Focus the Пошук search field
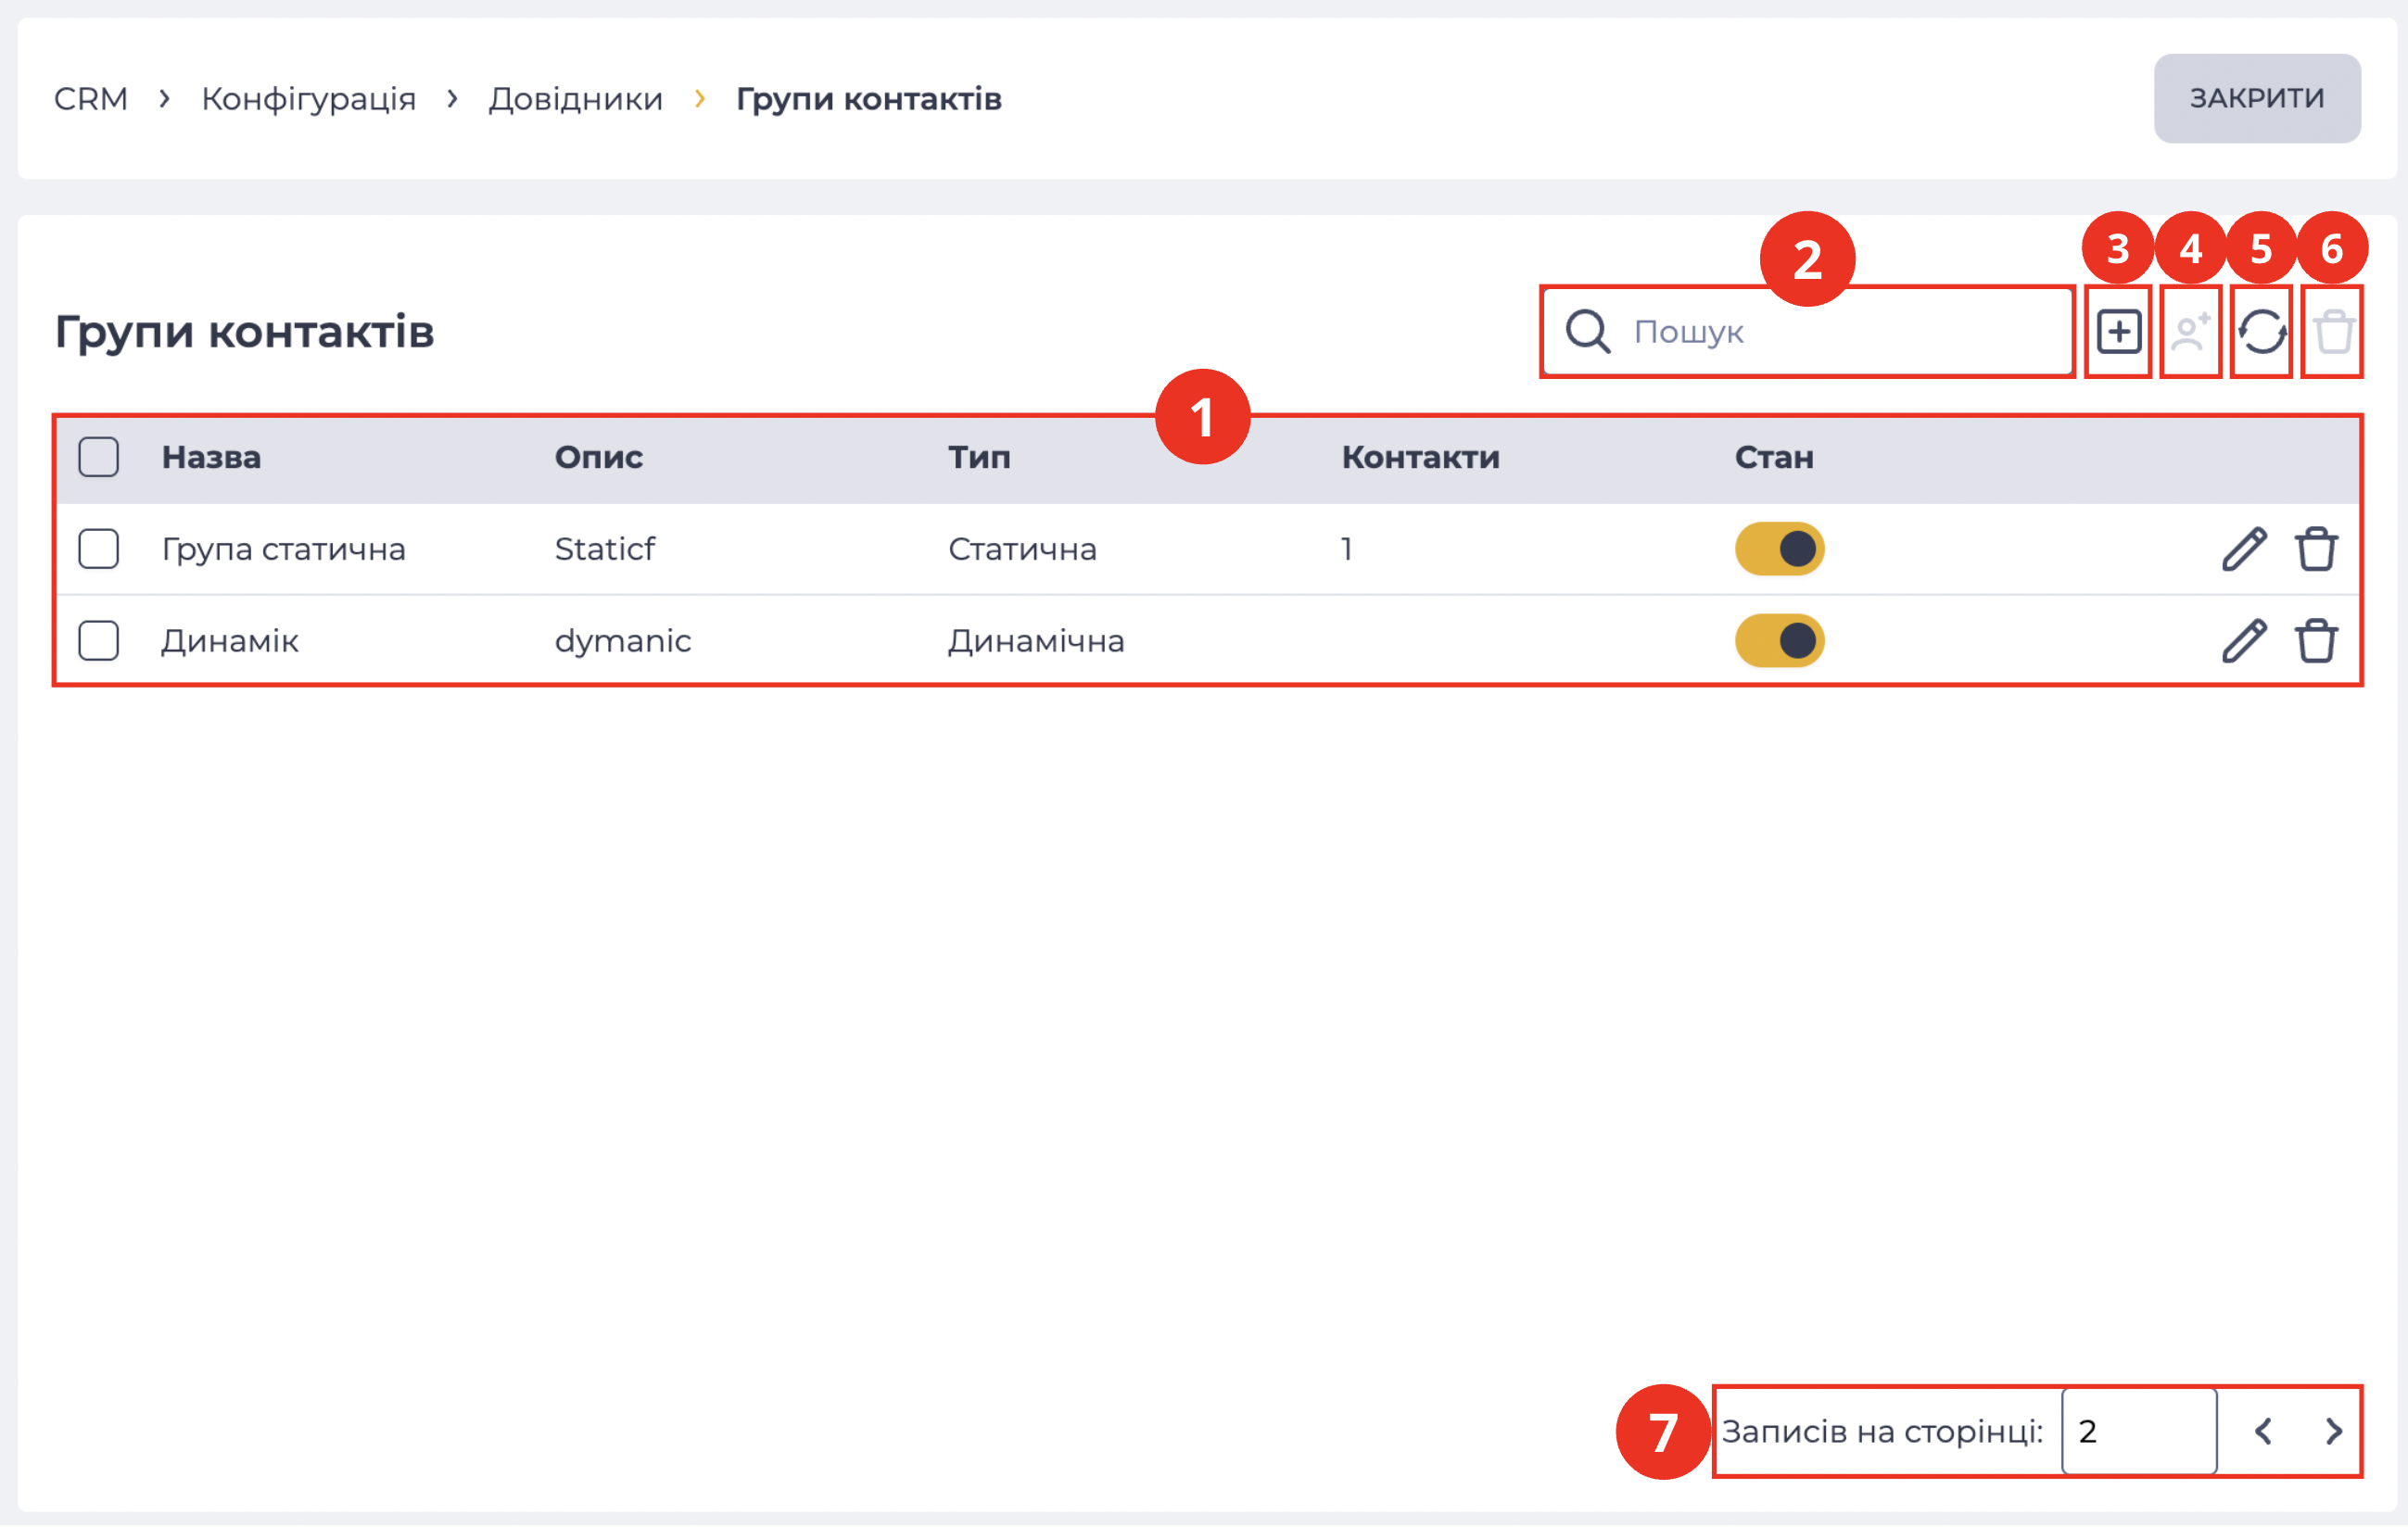Viewport: 2408px width, 1527px height. (x=1807, y=332)
